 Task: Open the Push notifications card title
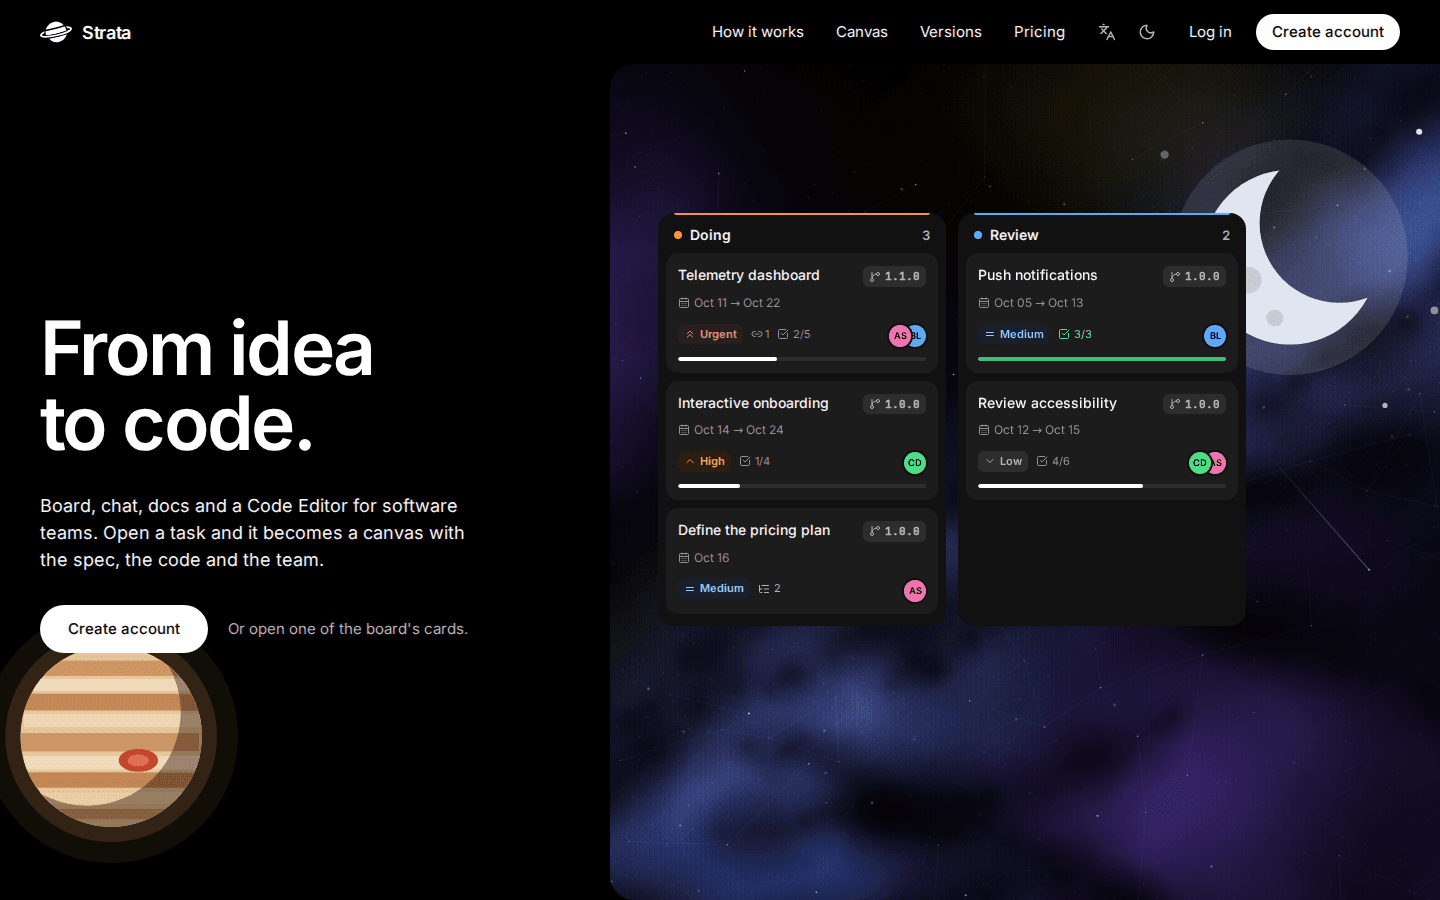coord(1037,275)
